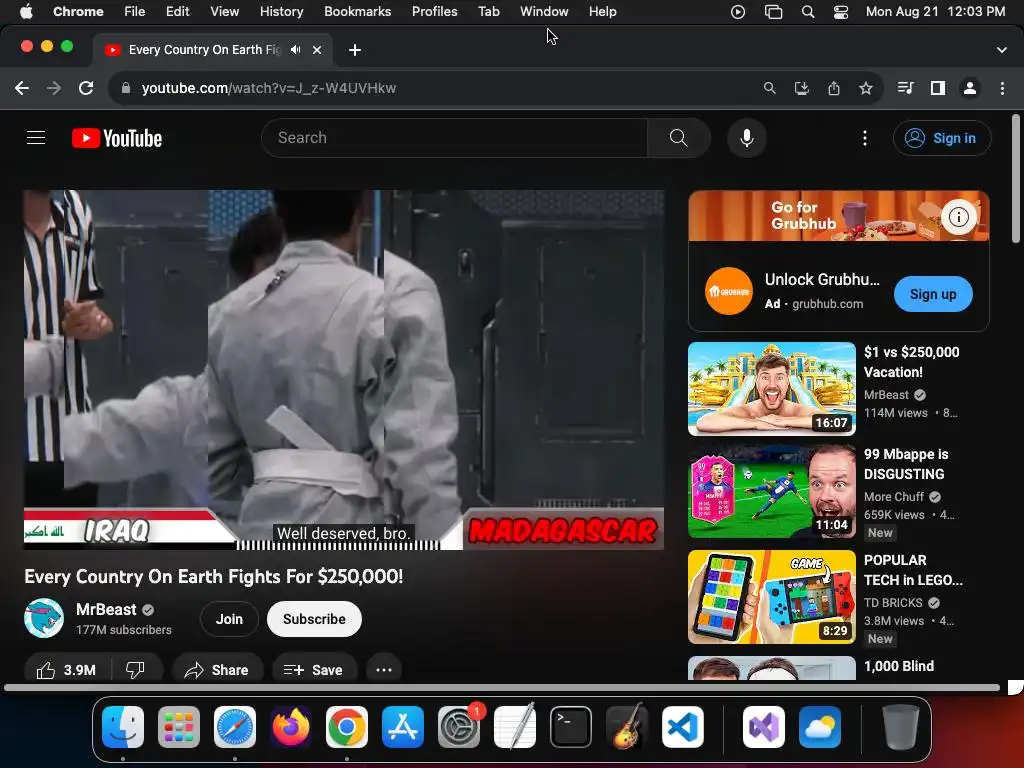This screenshot has width=1024, height=768.
Task: Share this page from the address bar
Action: click(834, 88)
